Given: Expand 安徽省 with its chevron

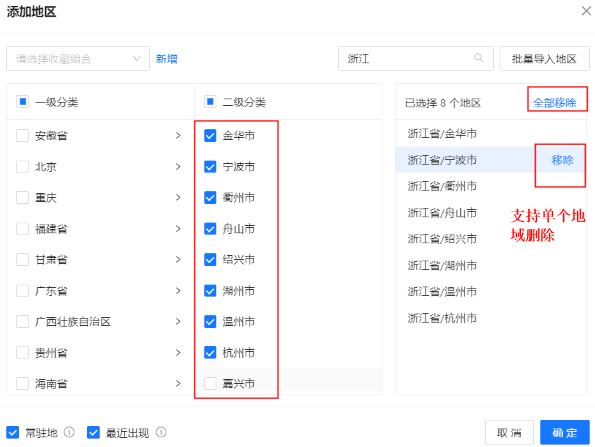Looking at the screenshot, I should click(x=178, y=135).
